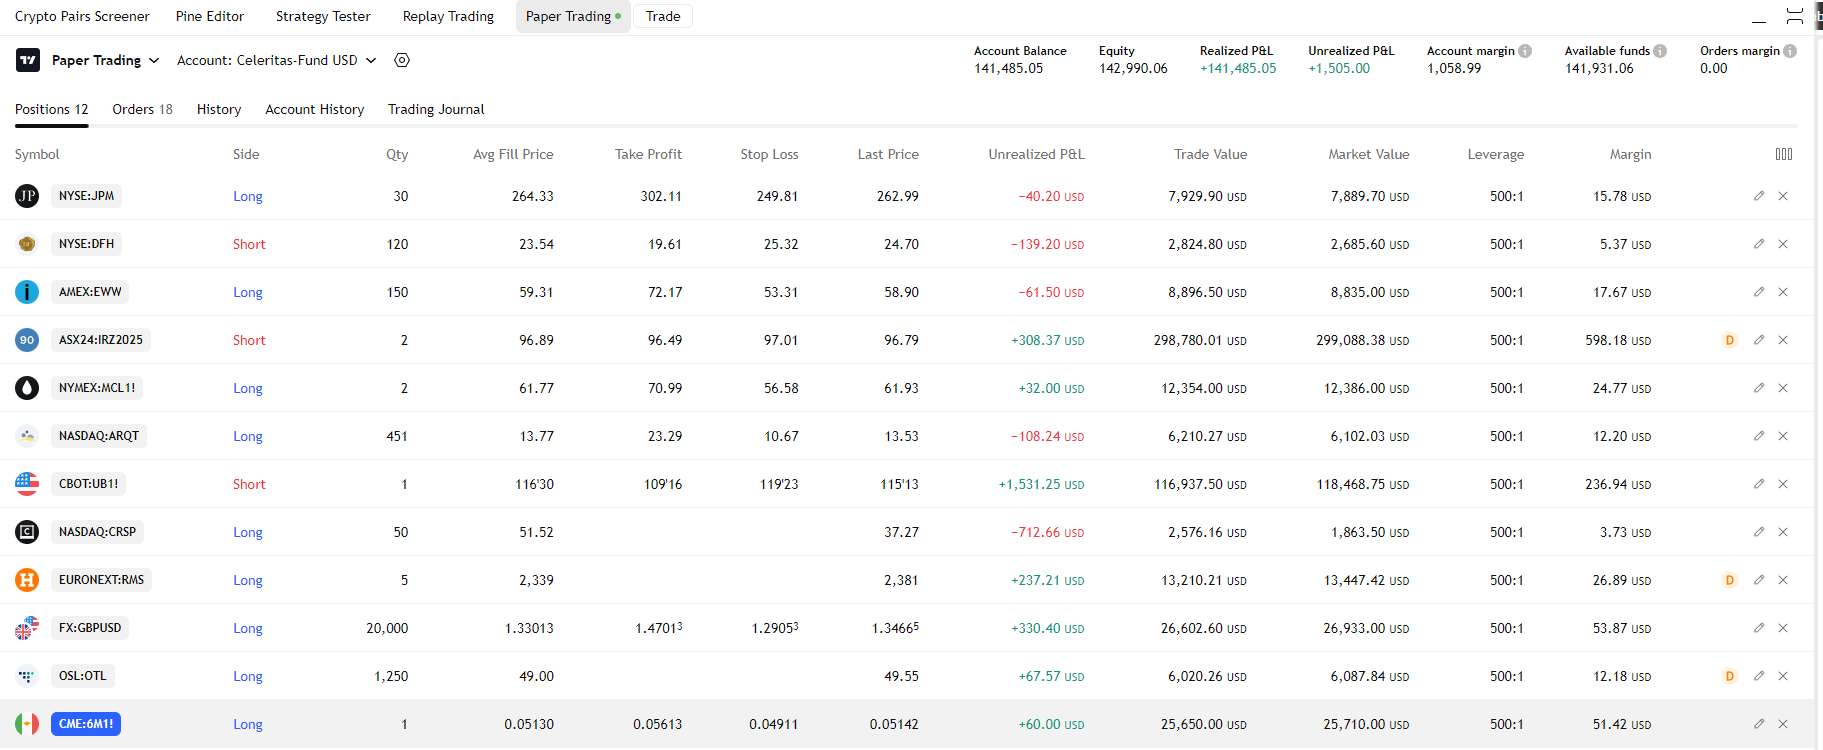Edit the CME:6M1! position
The height and width of the screenshot is (750, 1823).
[x=1759, y=724]
